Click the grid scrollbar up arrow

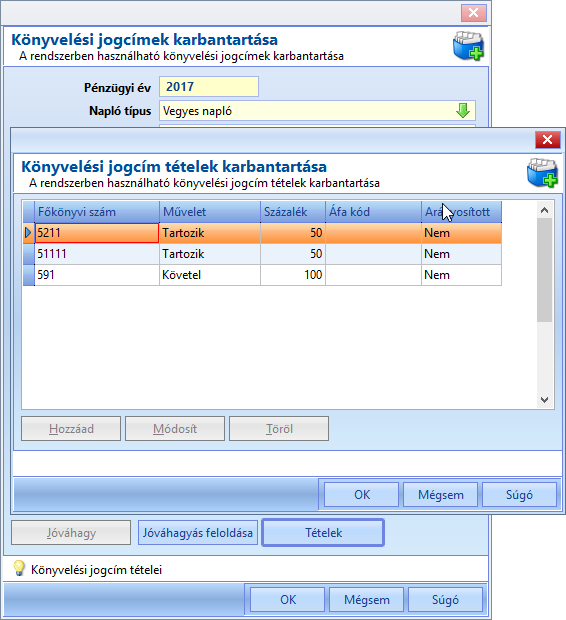click(545, 210)
